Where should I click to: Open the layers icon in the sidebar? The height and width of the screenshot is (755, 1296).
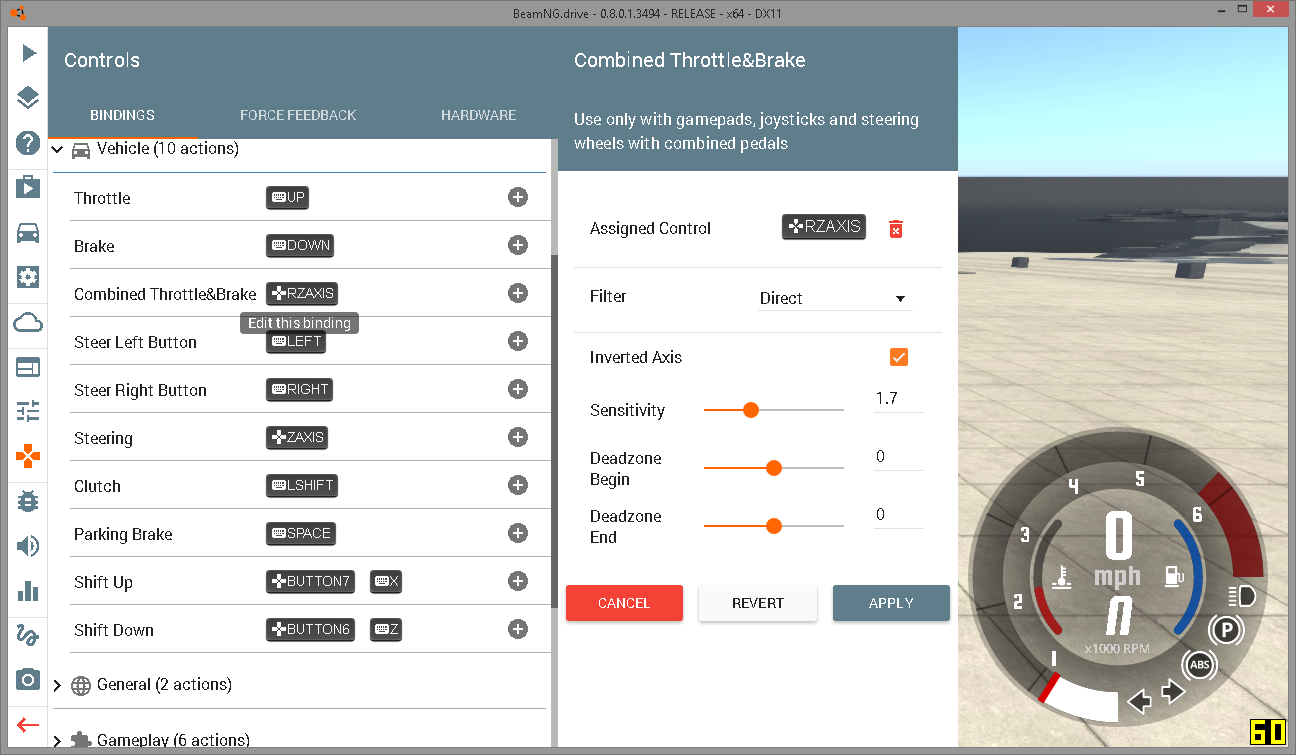click(28, 97)
